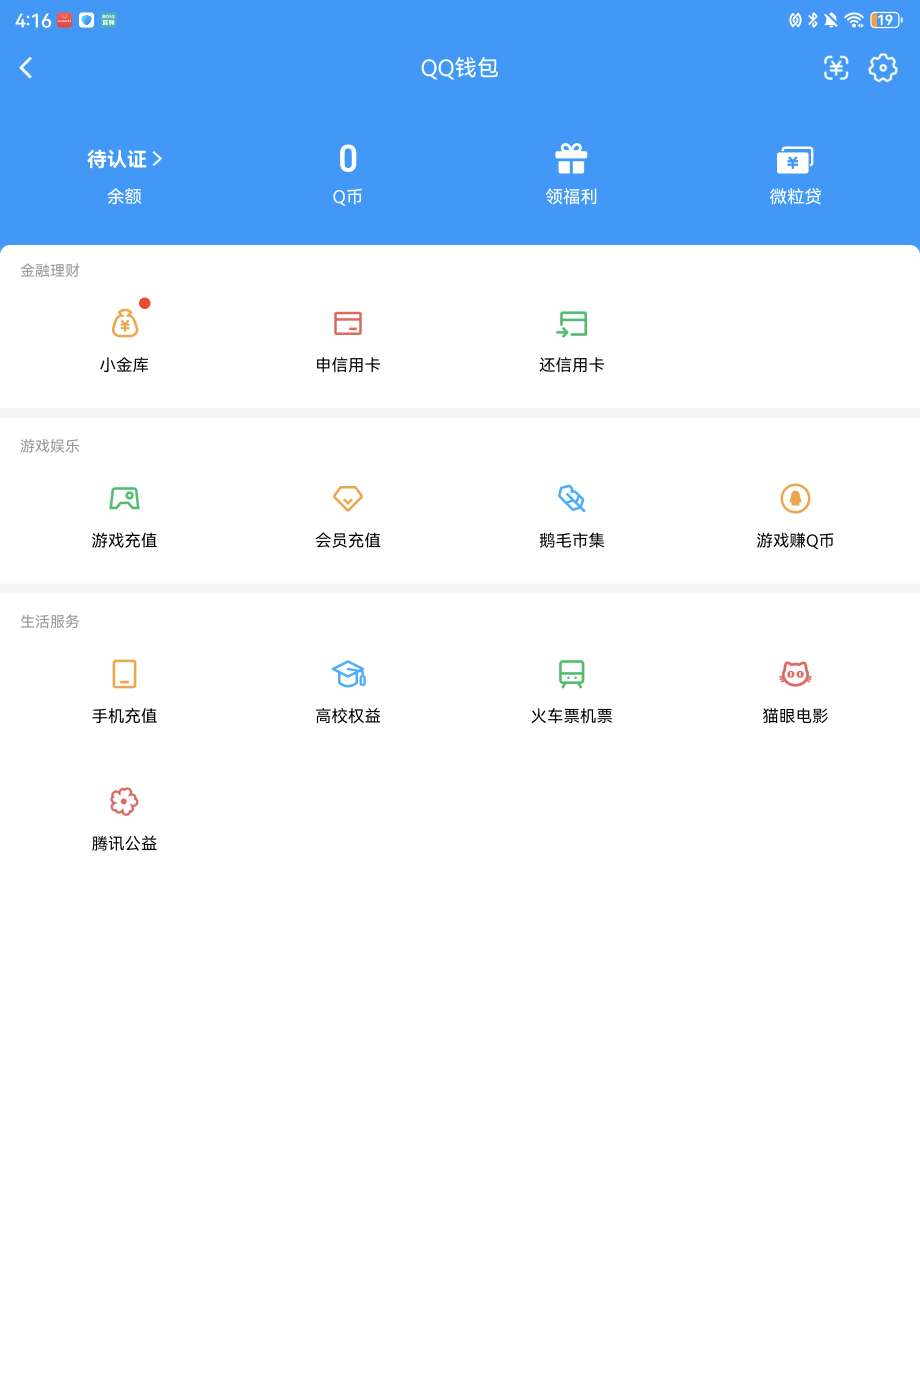920x1400 pixels.
Task: Tap the 领福利 gift icon
Action: point(572,159)
